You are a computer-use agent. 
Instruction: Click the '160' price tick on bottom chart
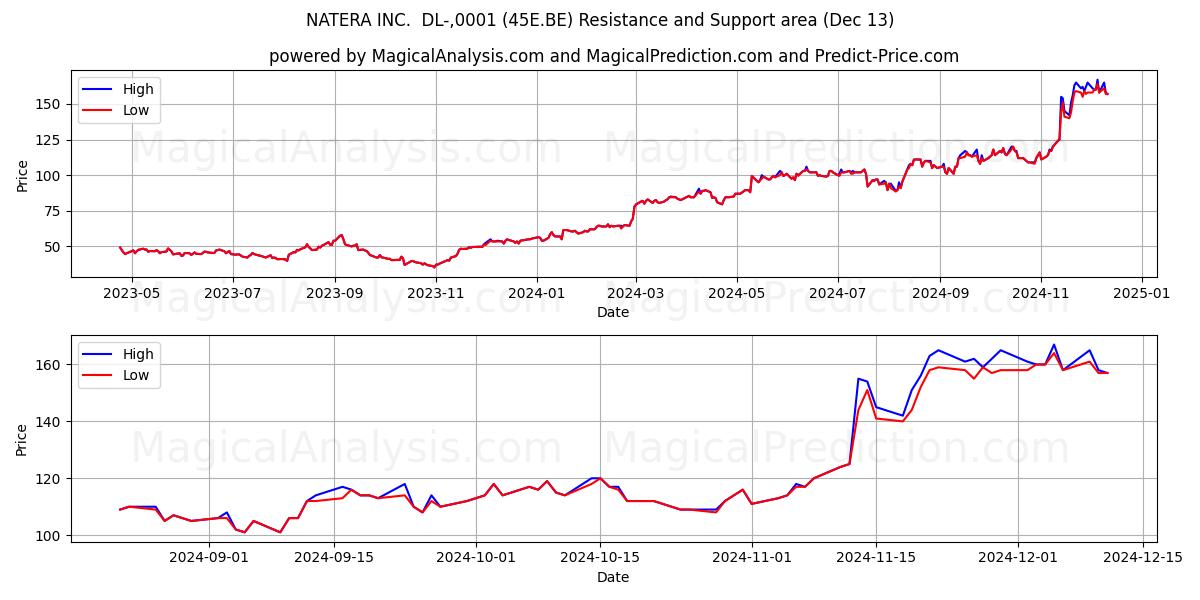coord(50,365)
